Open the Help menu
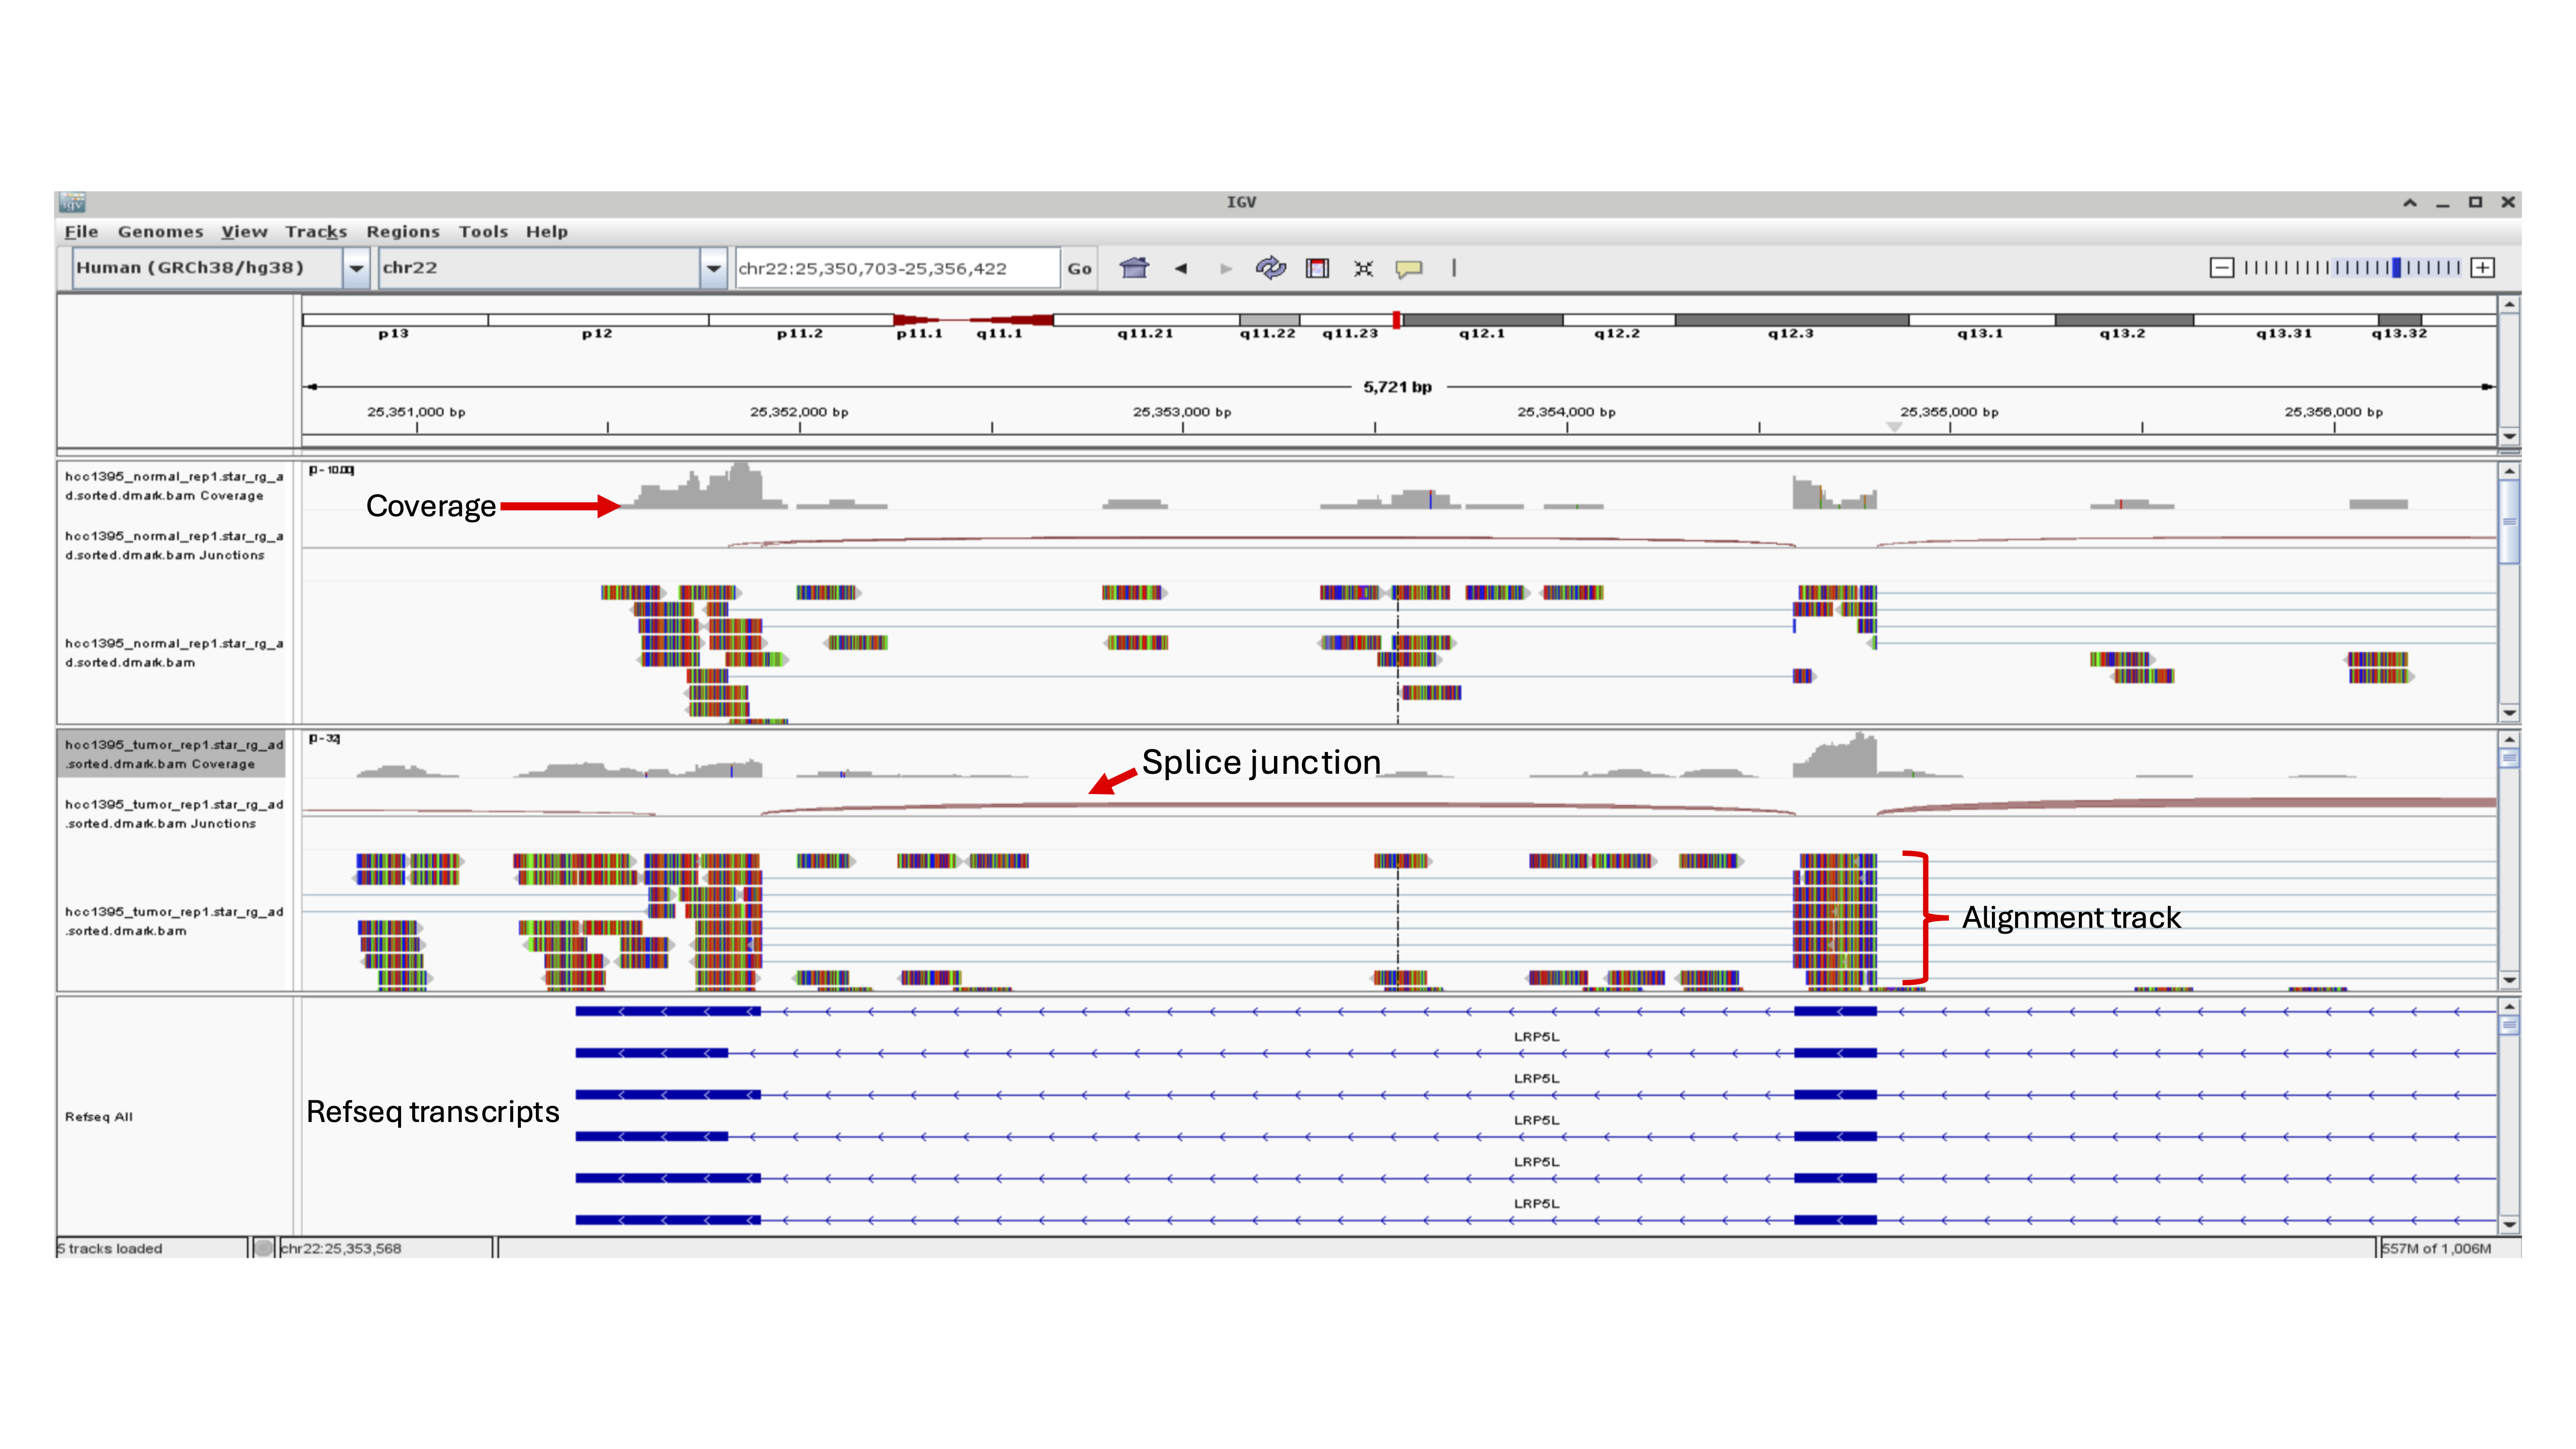2576x1449 pixels. pyautogui.click(x=547, y=232)
